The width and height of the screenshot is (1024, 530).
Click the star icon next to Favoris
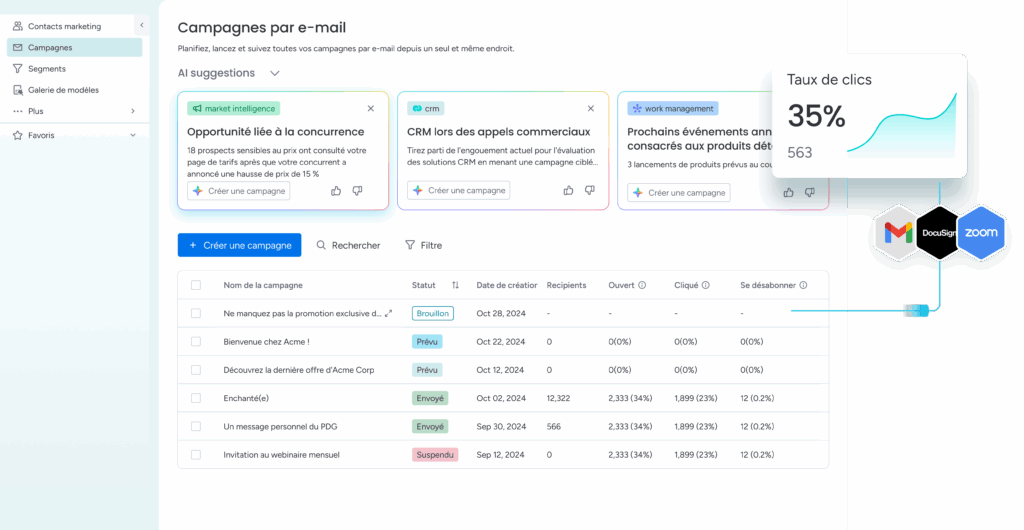pos(18,135)
